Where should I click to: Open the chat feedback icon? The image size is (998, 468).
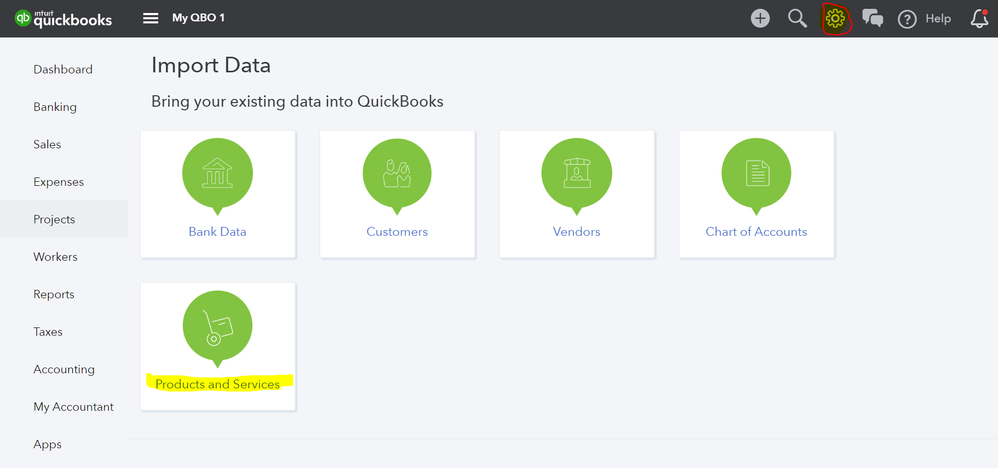click(873, 18)
